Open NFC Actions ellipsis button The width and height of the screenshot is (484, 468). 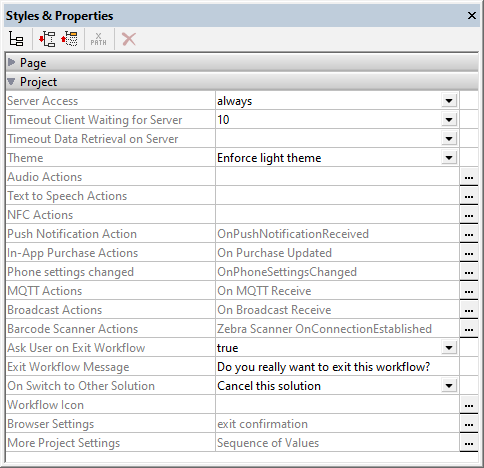click(x=469, y=215)
